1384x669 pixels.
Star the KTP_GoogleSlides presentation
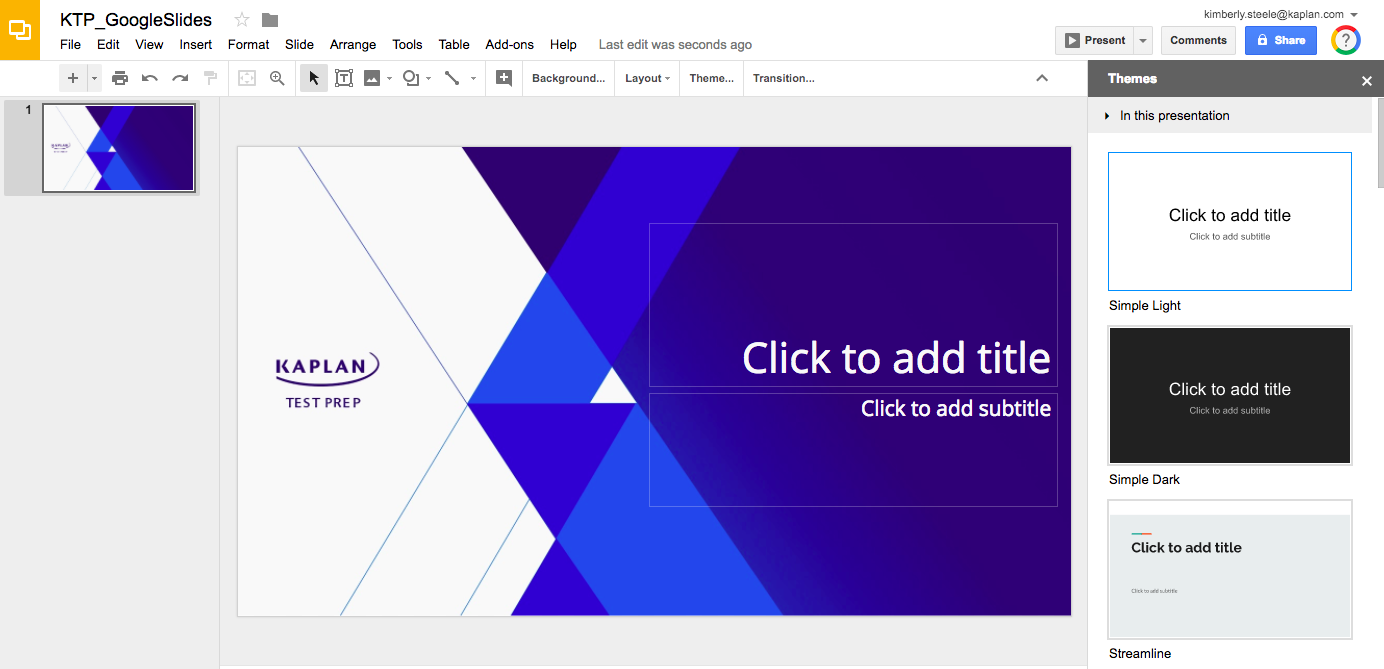(242, 20)
